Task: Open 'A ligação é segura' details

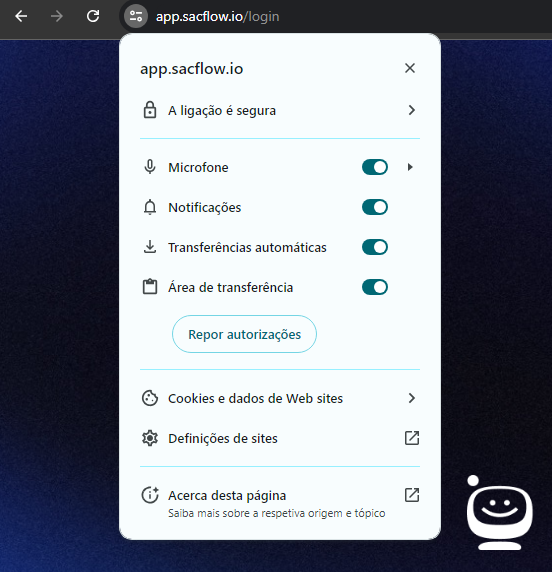Action: point(280,110)
